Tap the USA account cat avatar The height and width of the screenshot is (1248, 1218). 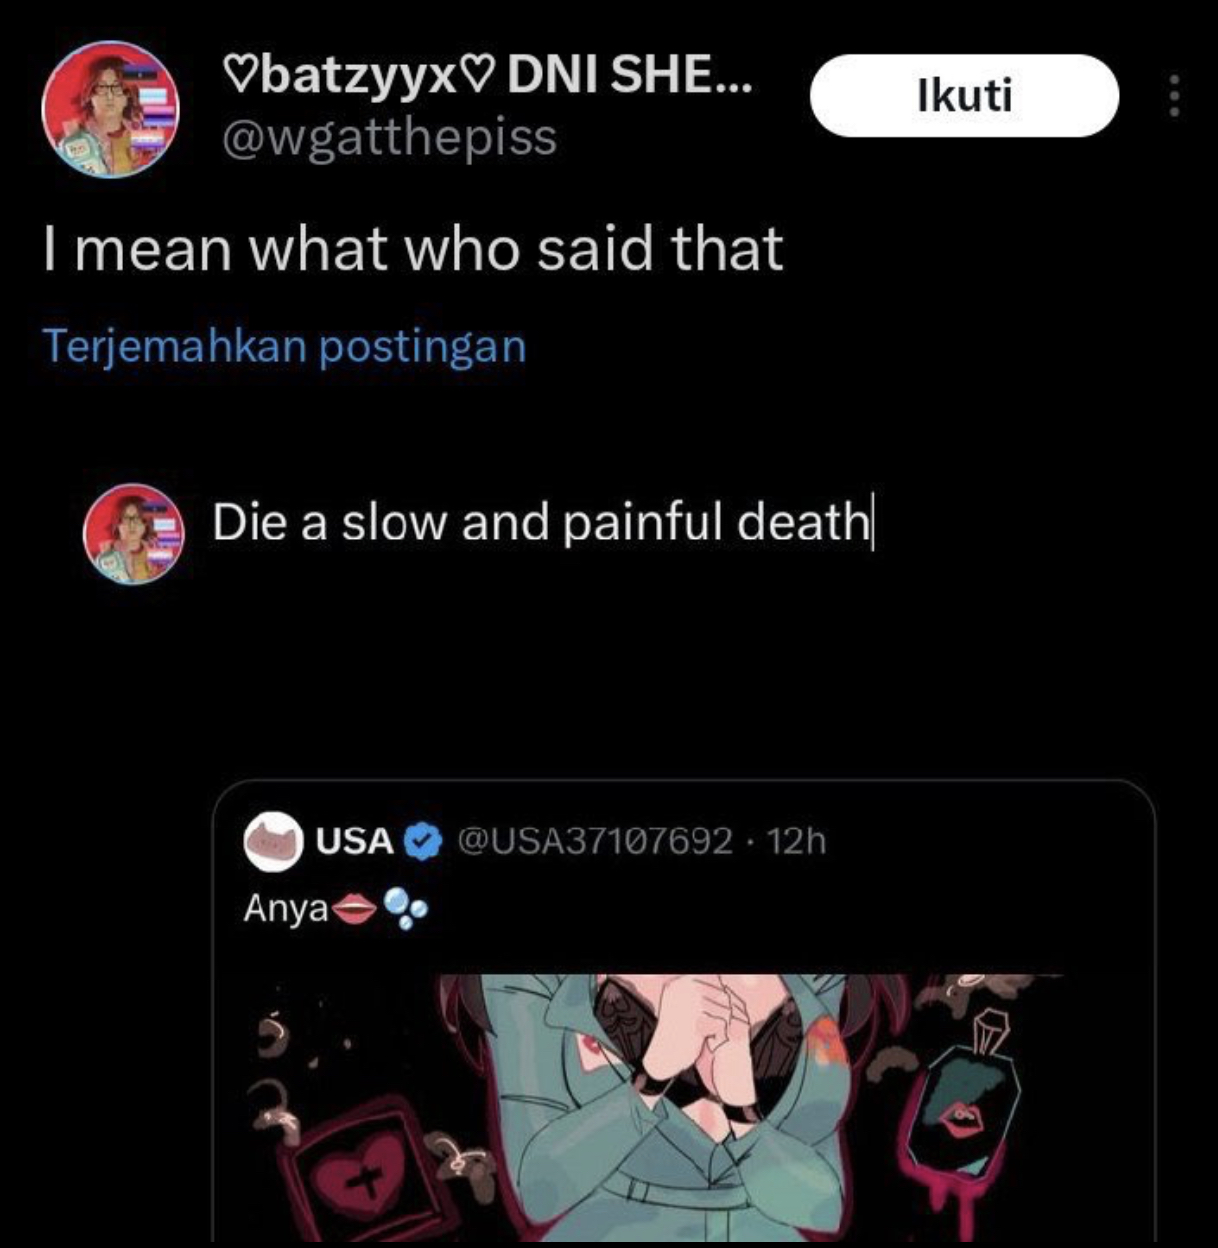pos(274,843)
